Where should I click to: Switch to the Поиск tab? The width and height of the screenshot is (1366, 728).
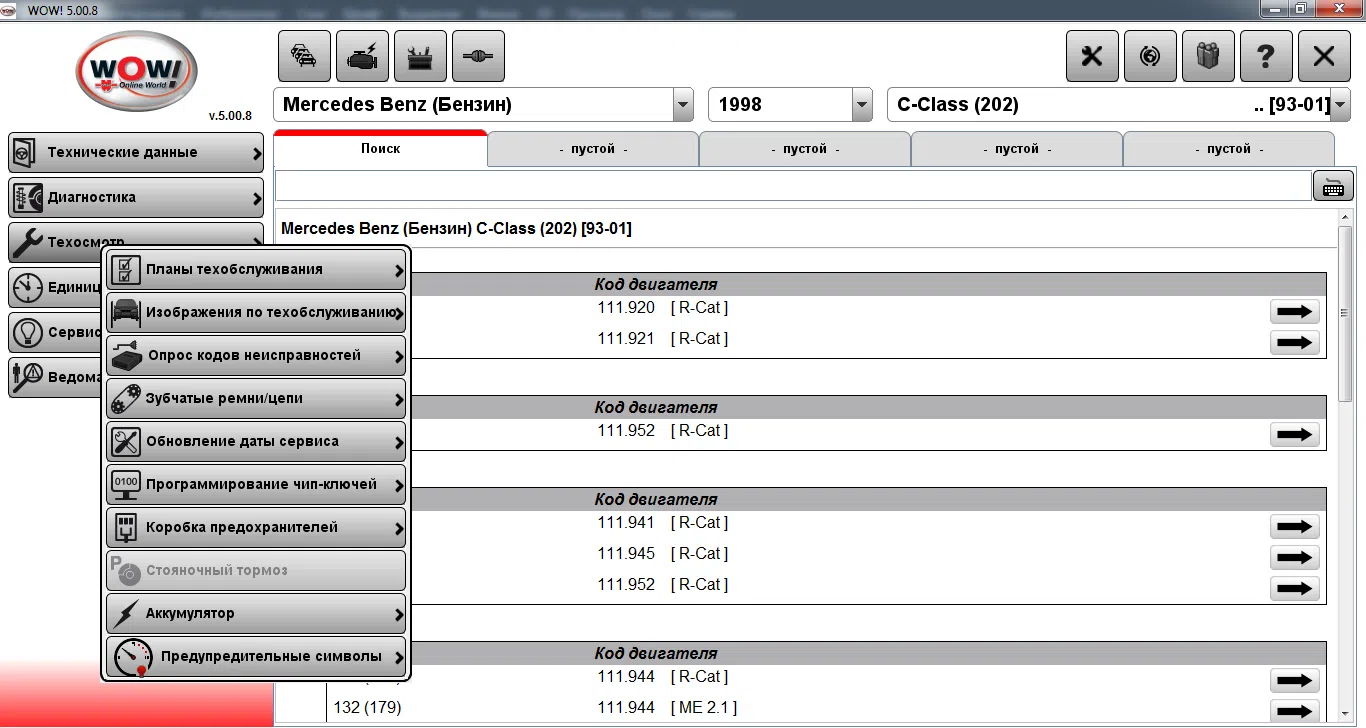click(380, 148)
